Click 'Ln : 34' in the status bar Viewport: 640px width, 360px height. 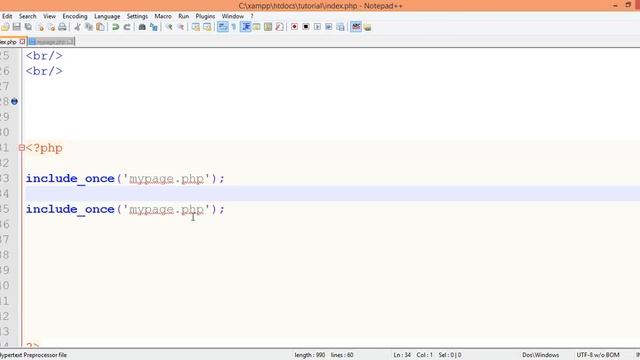[402, 355]
